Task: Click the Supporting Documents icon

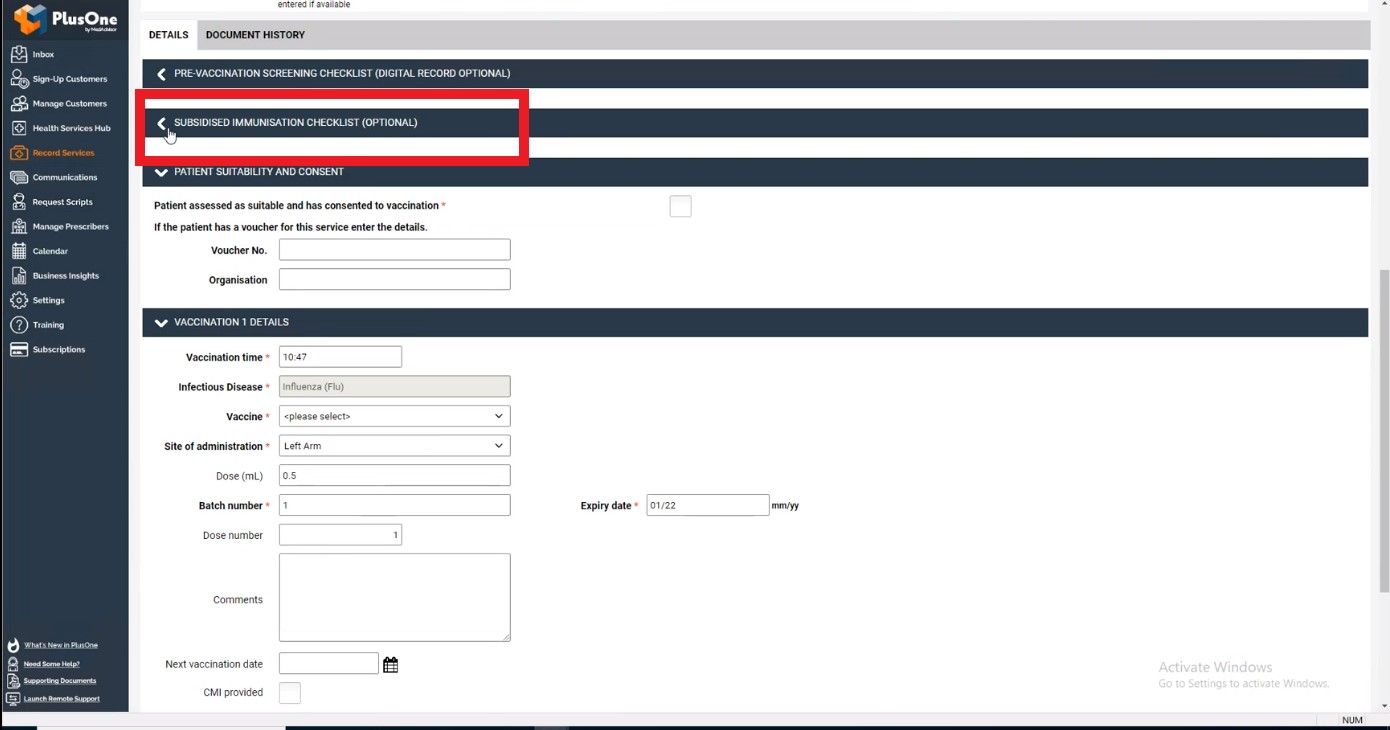Action: click(x=13, y=681)
